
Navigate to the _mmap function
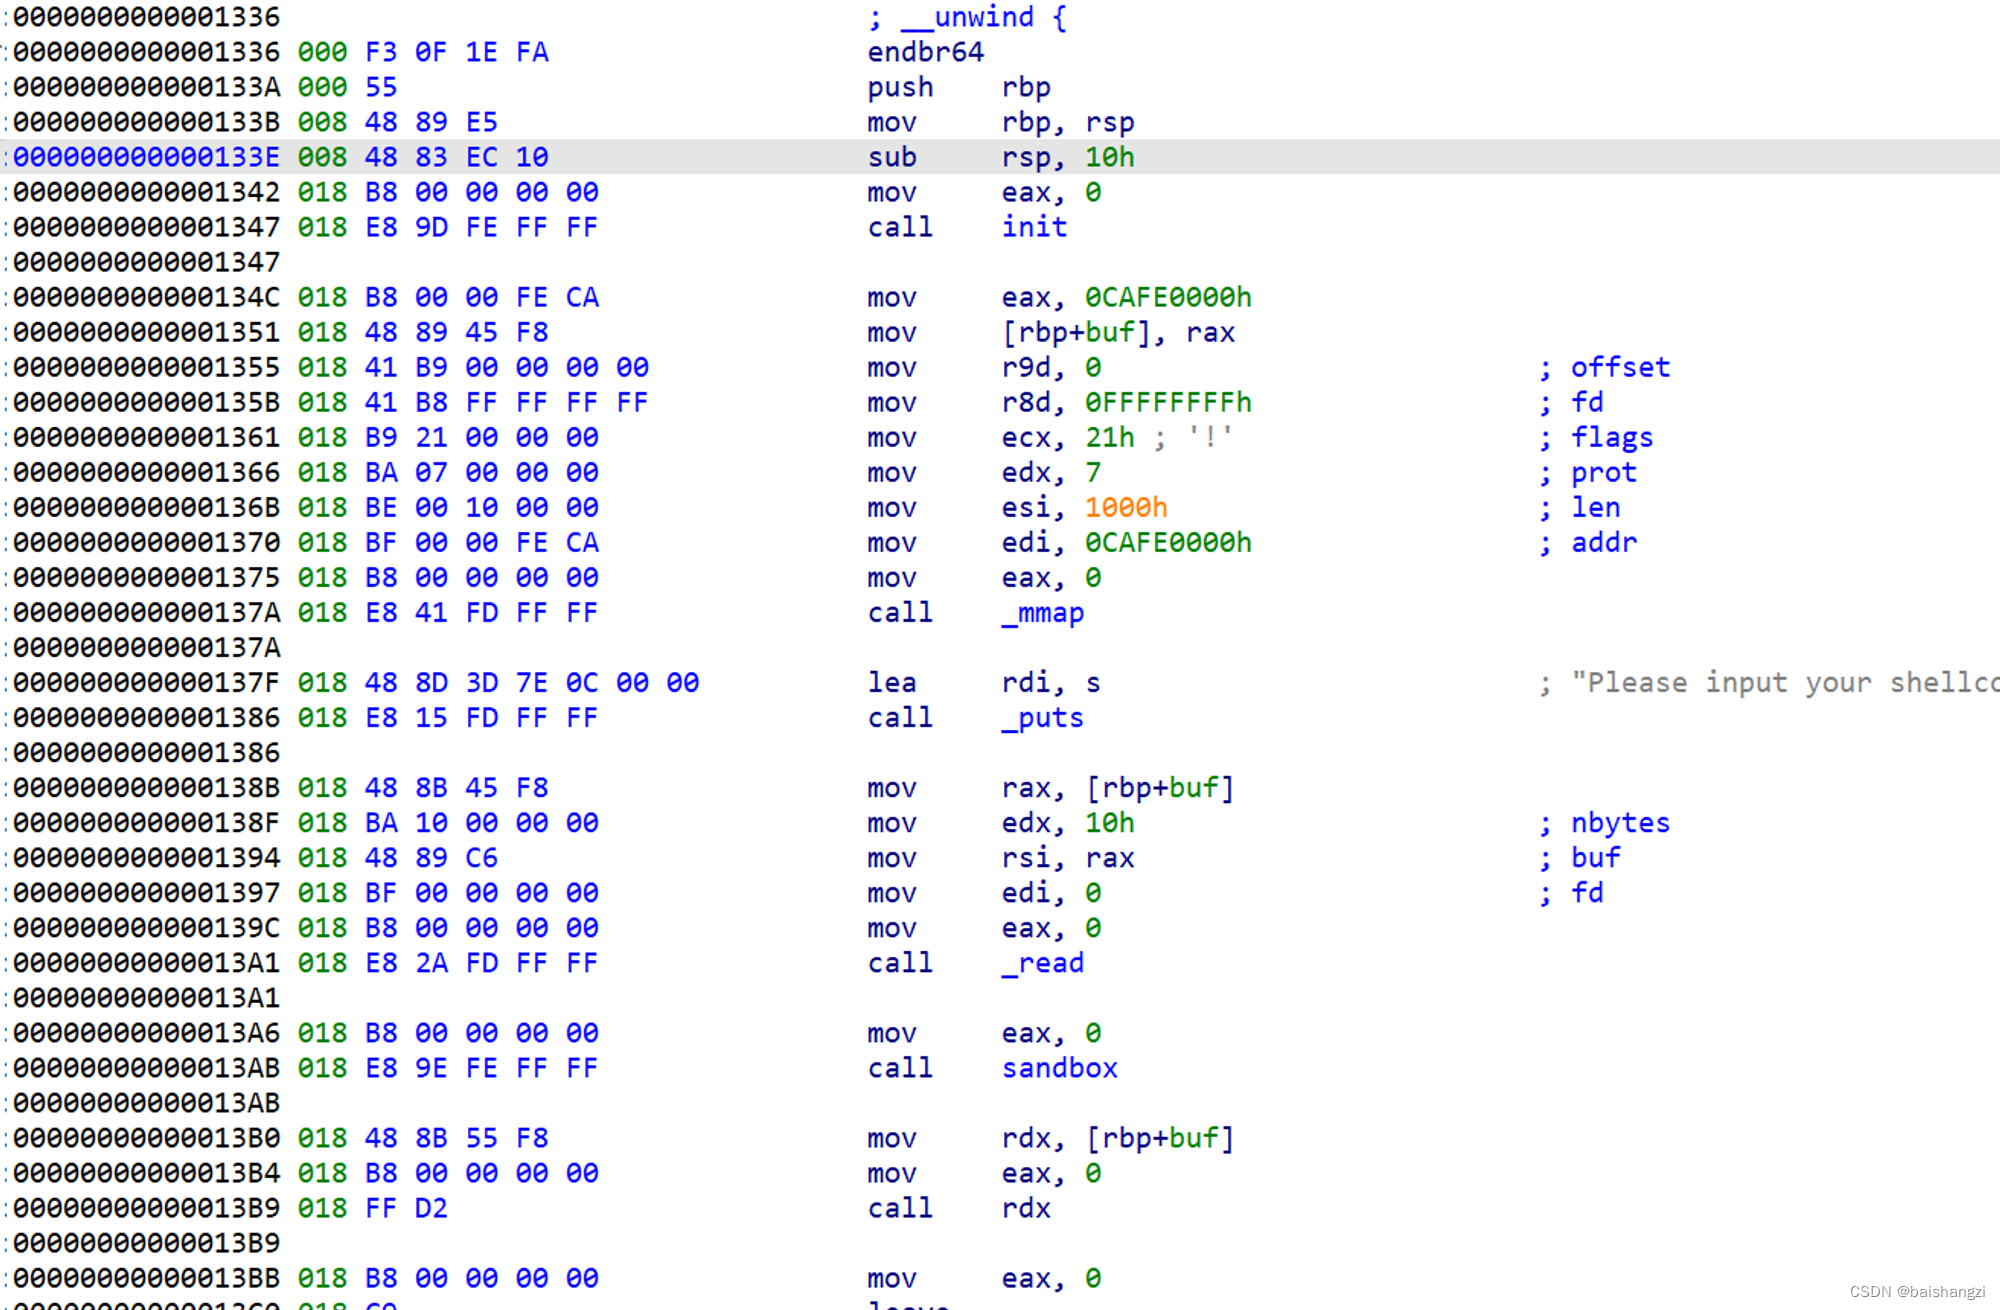click(x=1044, y=613)
